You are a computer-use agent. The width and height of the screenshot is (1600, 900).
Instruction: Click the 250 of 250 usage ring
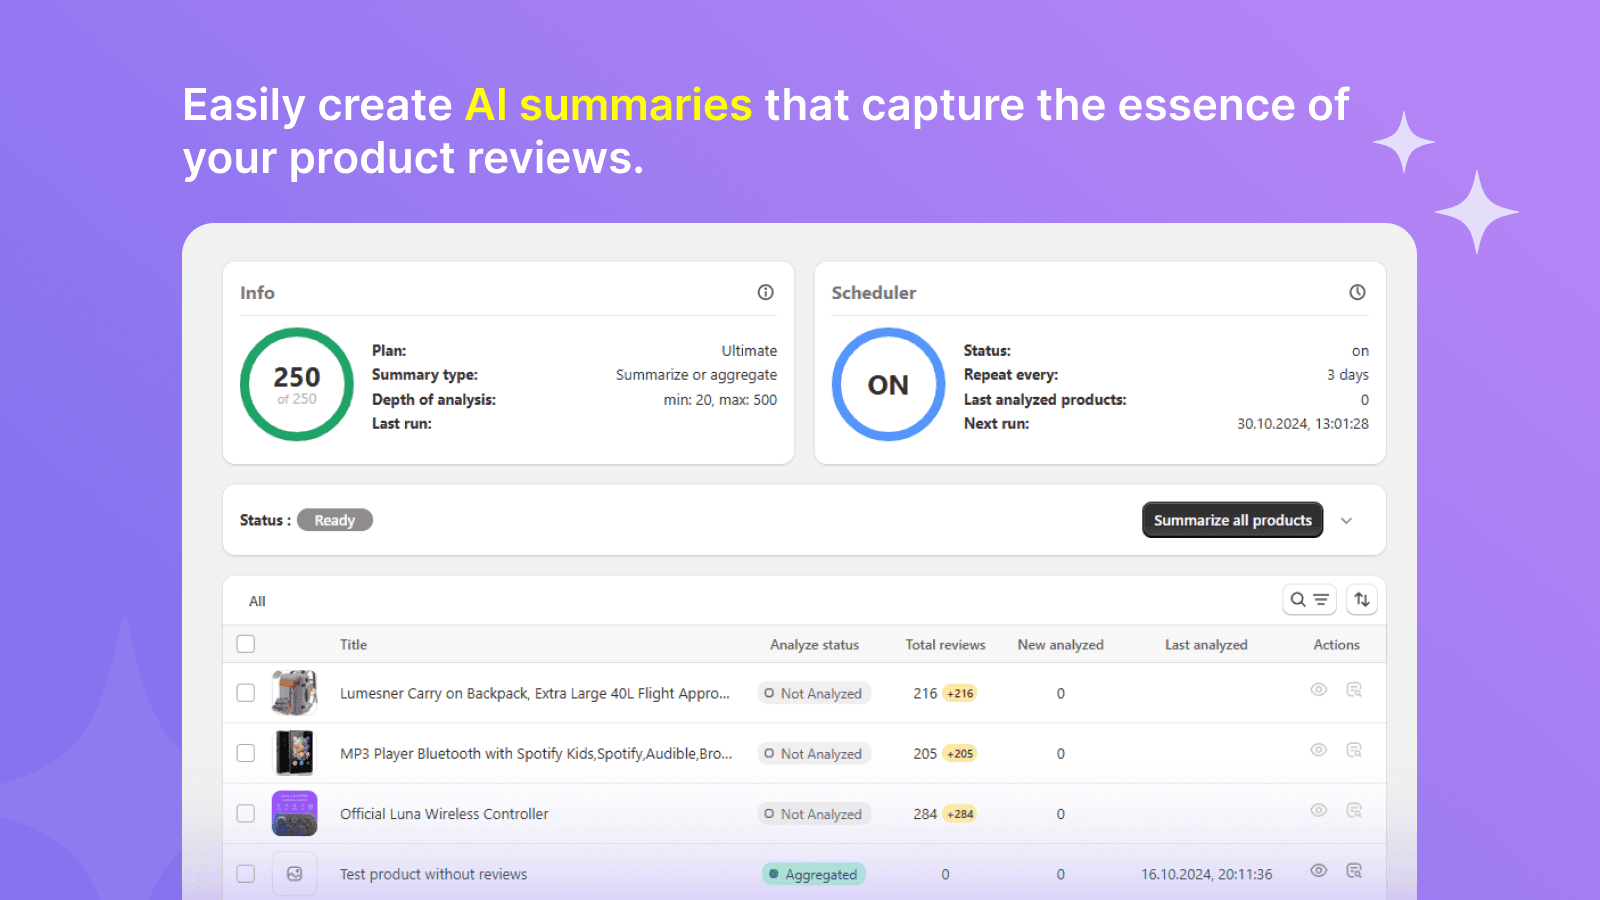[x=297, y=385]
